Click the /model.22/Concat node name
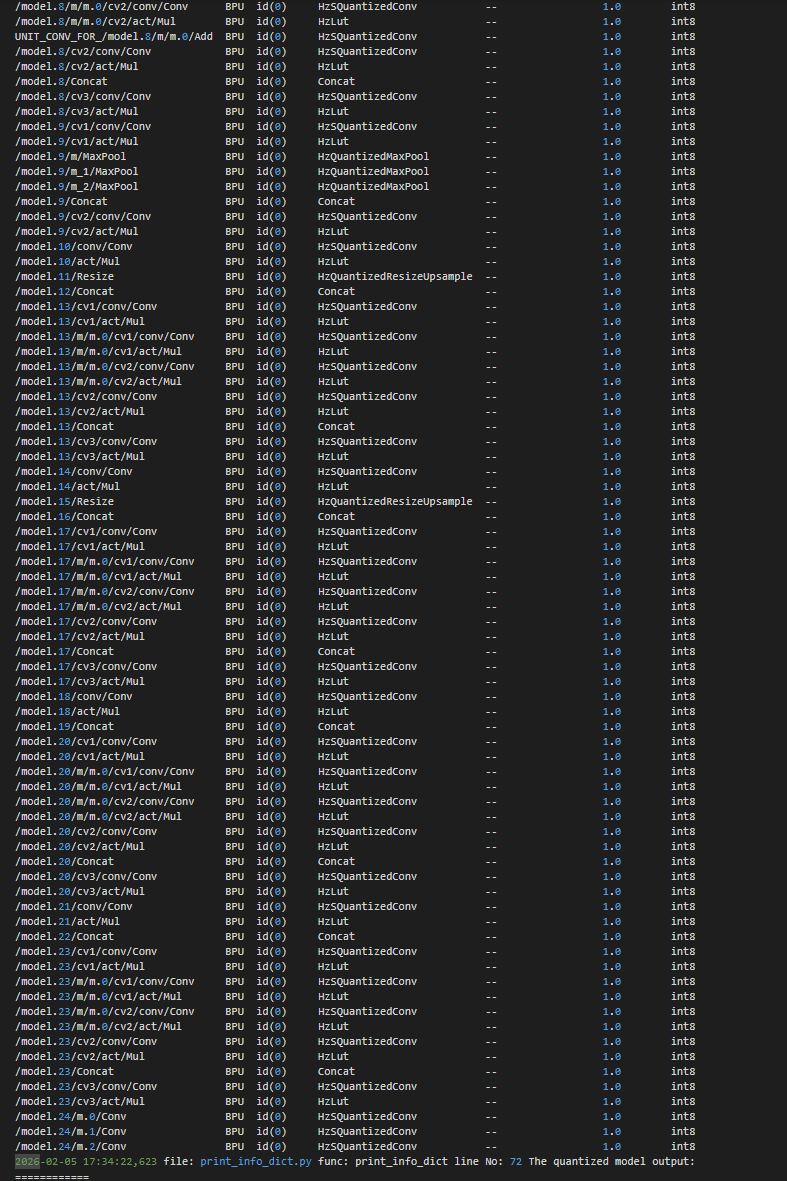 click(65, 936)
